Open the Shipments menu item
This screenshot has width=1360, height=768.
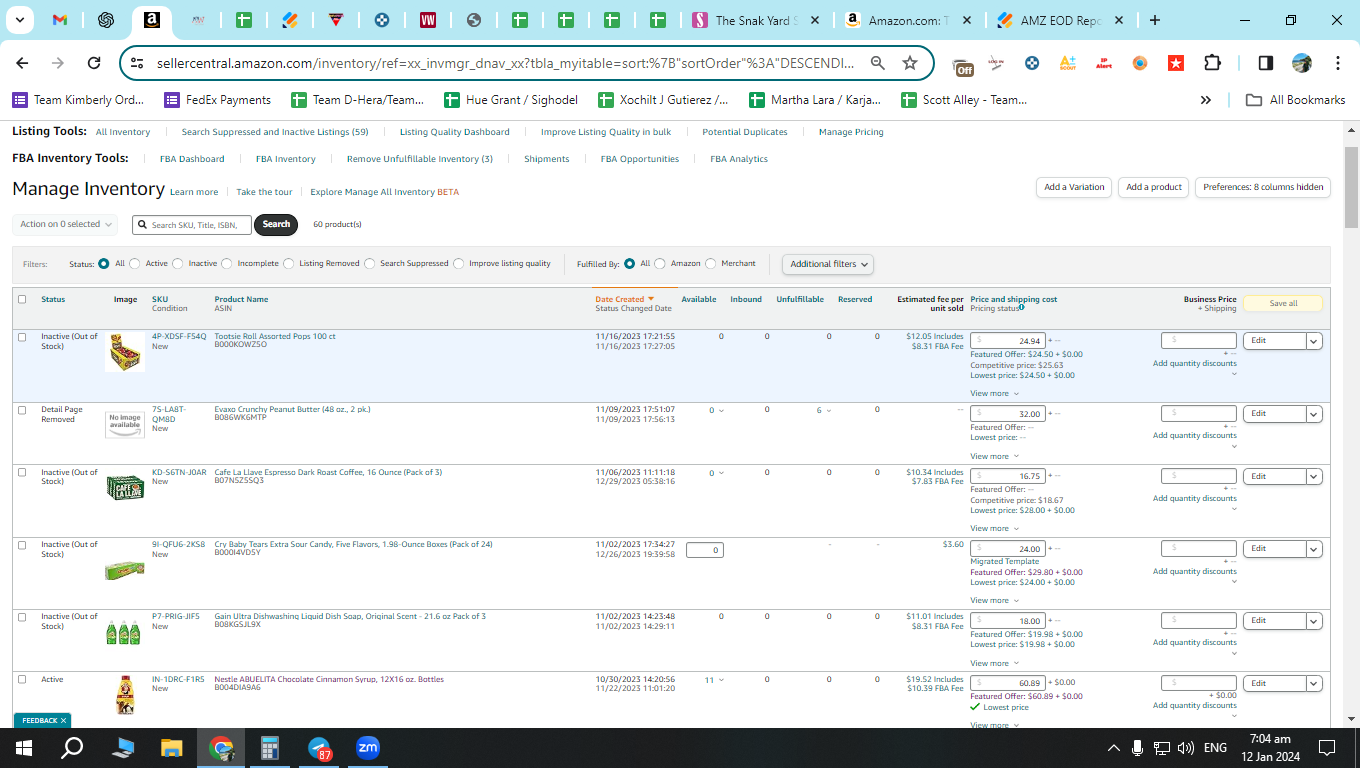tap(547, 159)
